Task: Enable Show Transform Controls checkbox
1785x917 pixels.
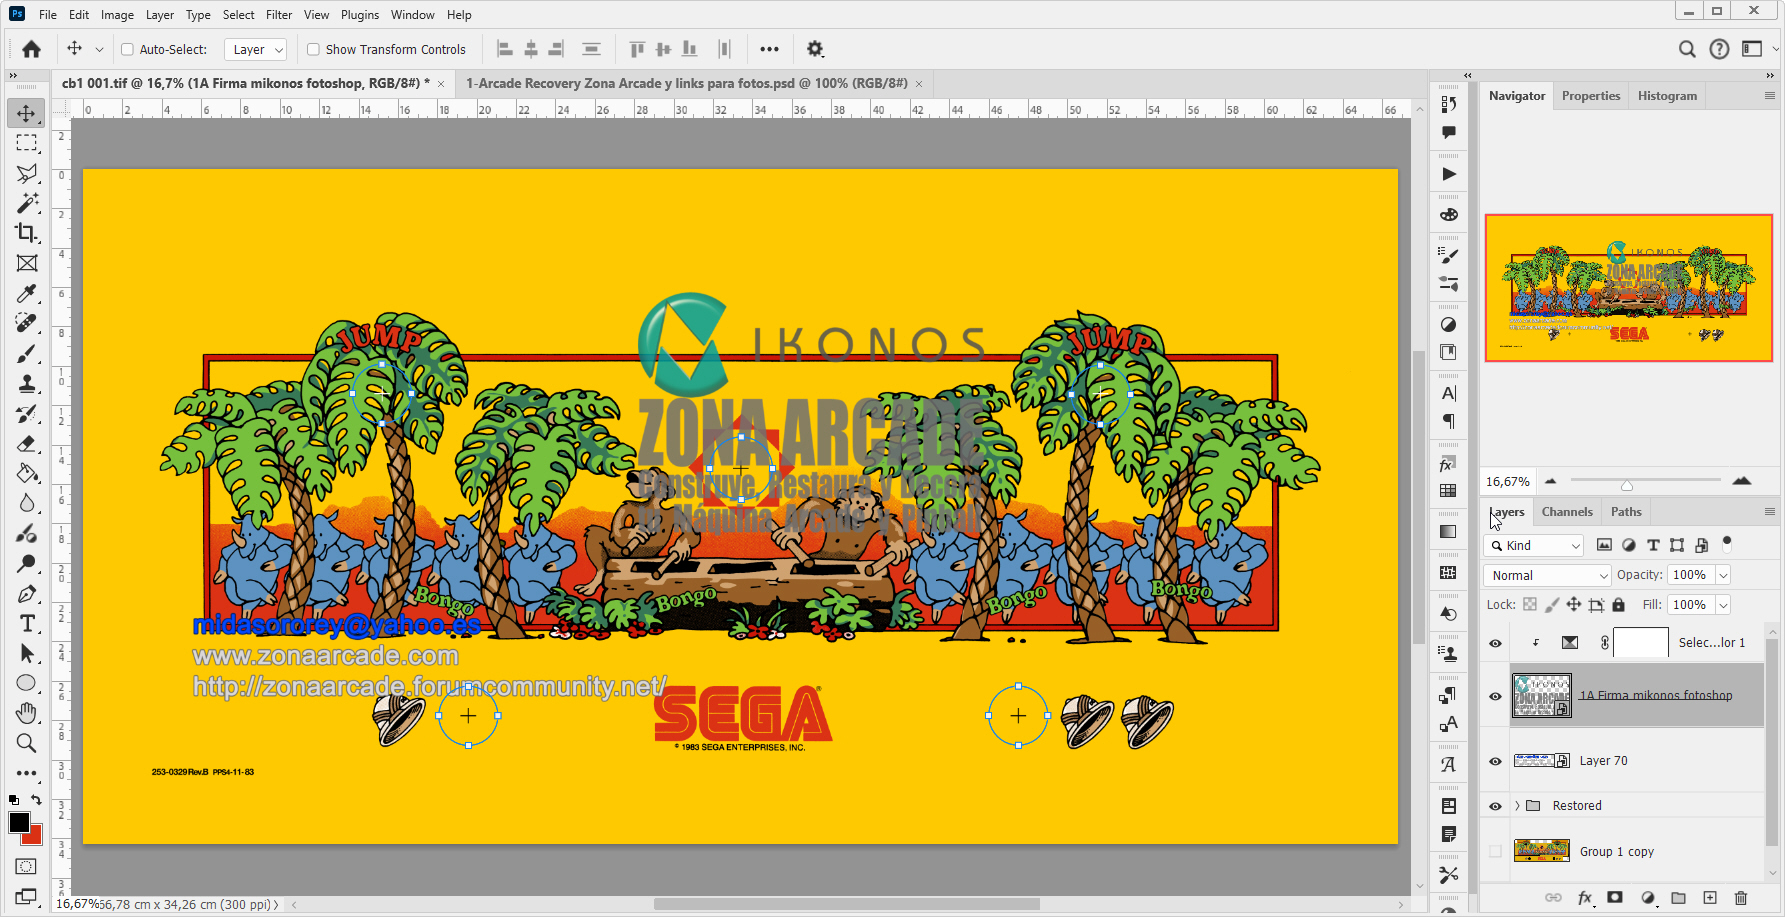Action: [313, 49]
